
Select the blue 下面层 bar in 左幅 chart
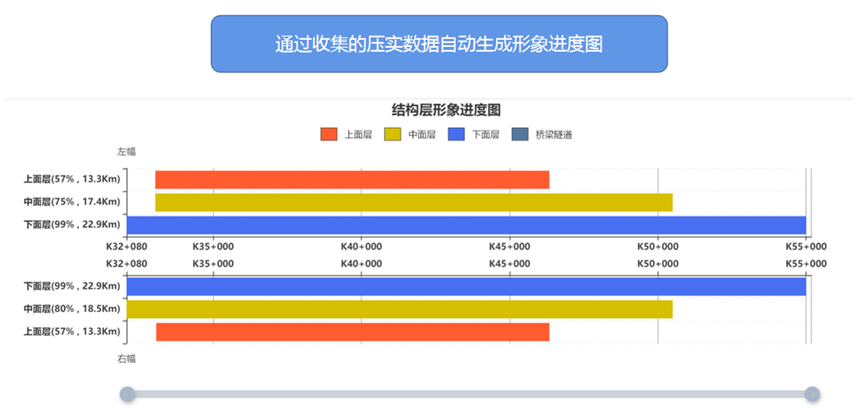pyautogui.click(x=466, y=225)
